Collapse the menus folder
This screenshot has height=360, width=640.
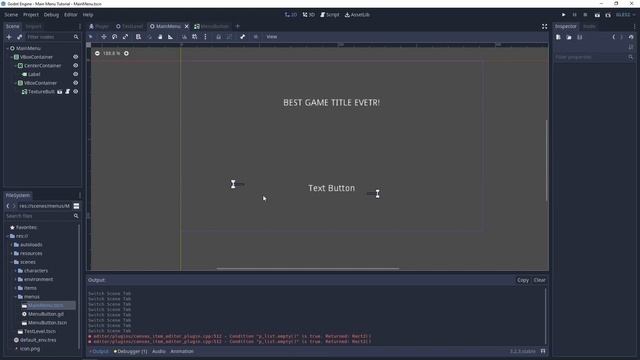16,297
